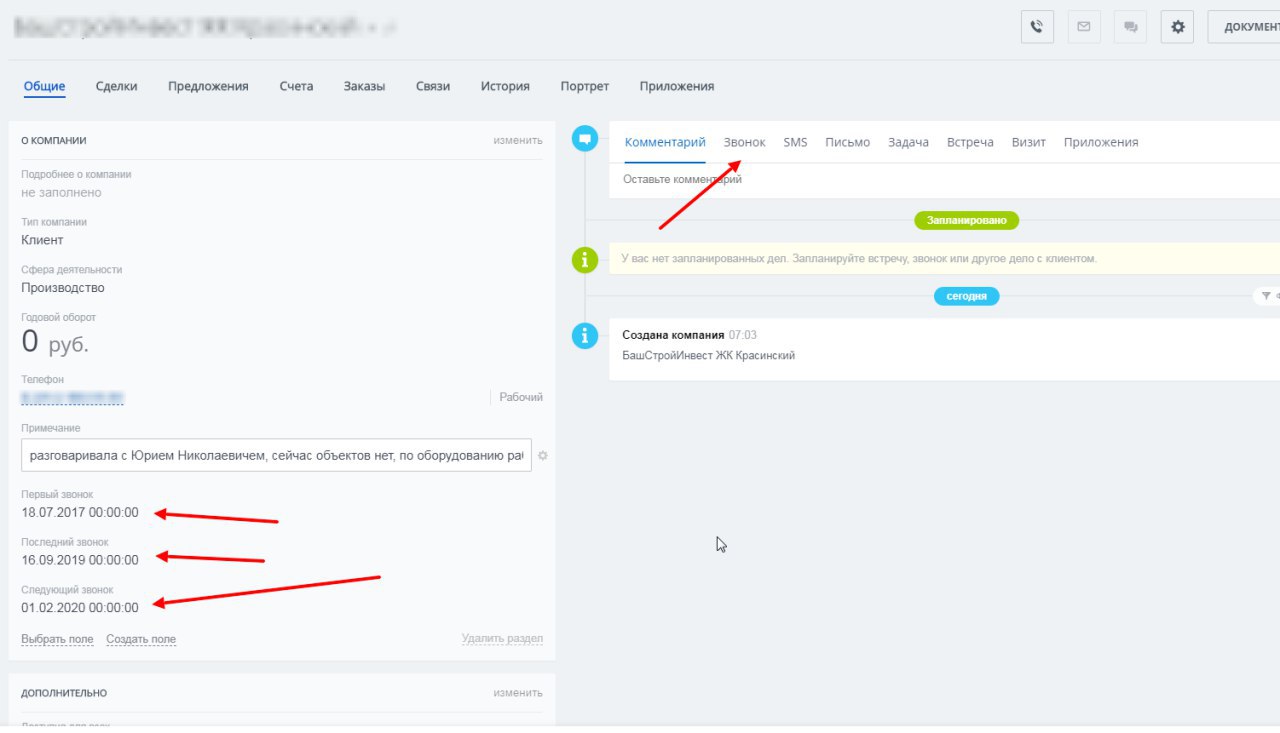The image size is (1280, 733).
Task: Open the Портрет tab
Action: (585, 86)
